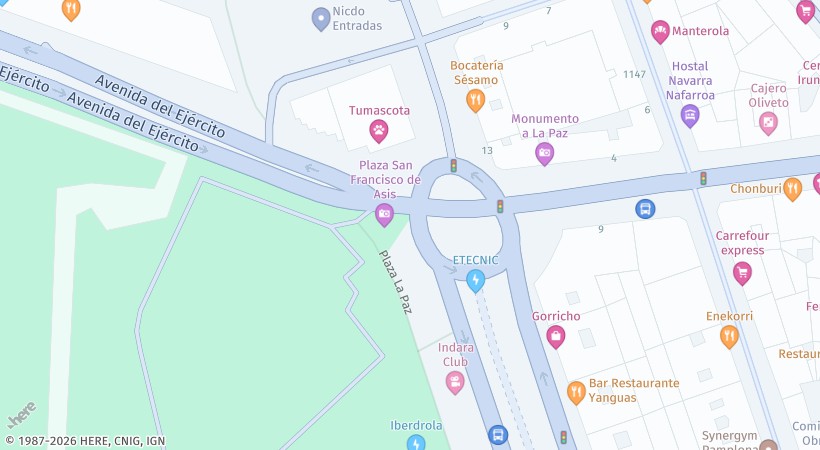This screenshot has height=450, width=820.
Task: Click the Carrefour express cart icon
Action: pos(742,273)
